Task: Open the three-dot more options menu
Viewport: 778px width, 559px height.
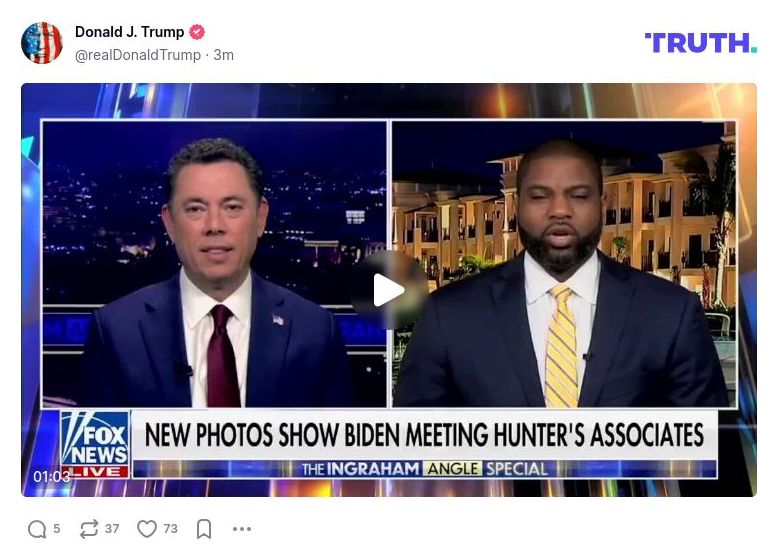Action: point(242,529)
